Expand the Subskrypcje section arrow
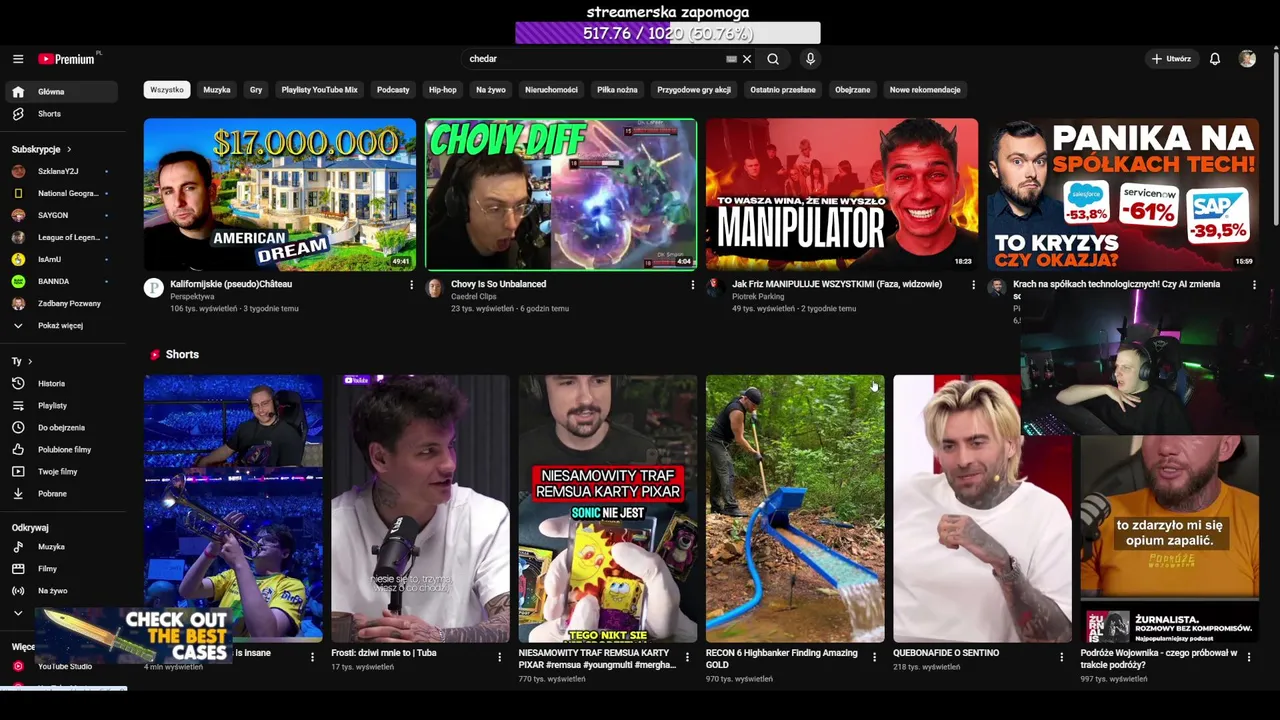 [x=69, y=149]
